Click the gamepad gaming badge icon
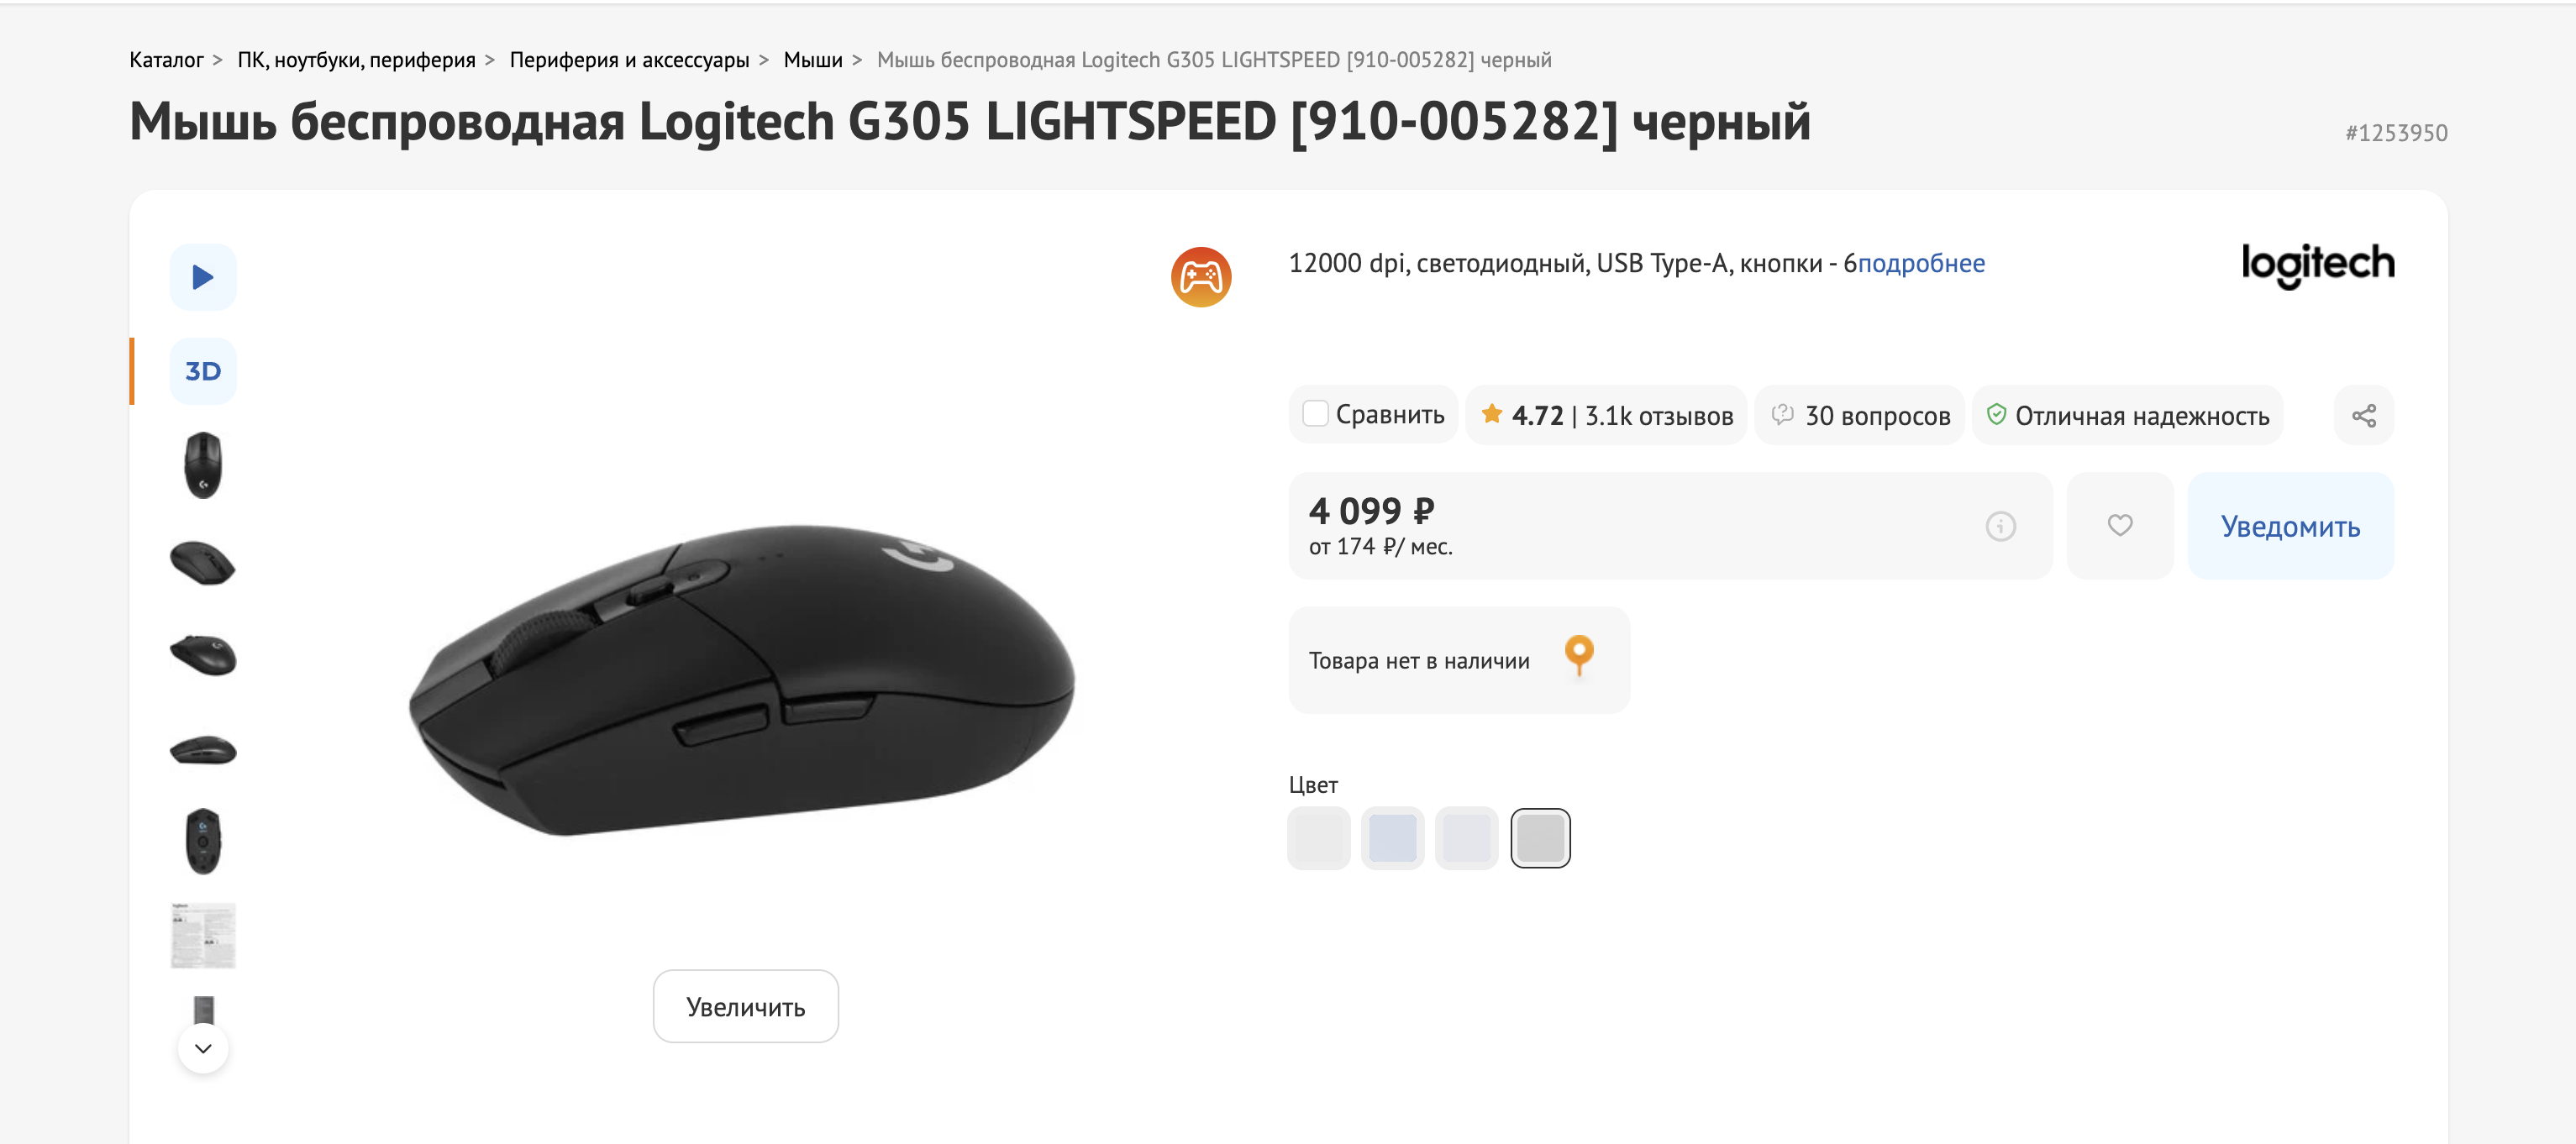The image size is (2576, 1144). (1200, 277)
